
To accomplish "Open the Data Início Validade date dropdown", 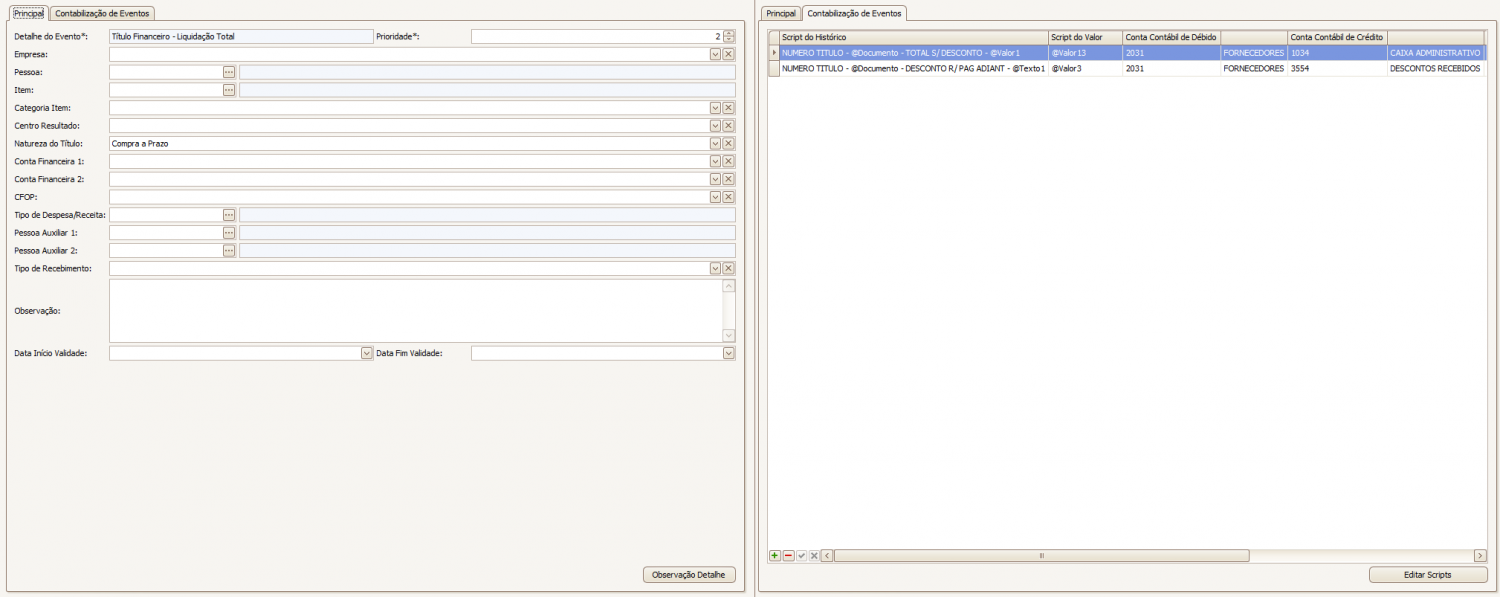I will [367, 353].
